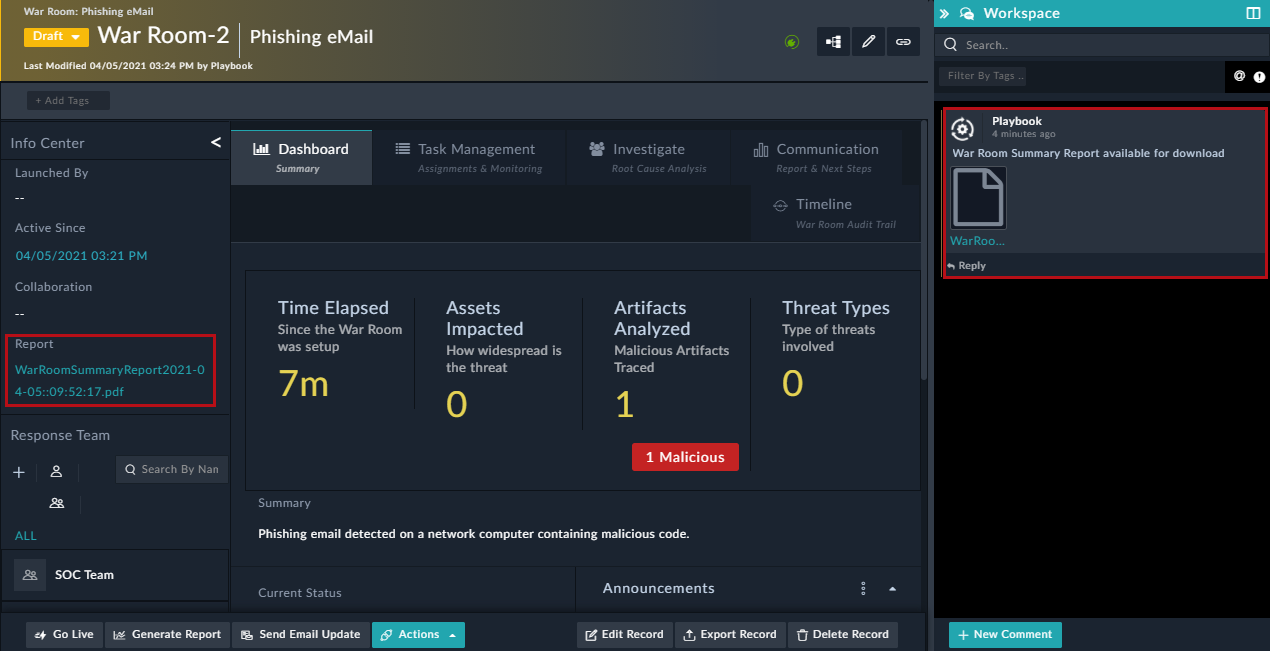
Task: Select the single user icon in Response Team
Action: click(x=57, y=471)
